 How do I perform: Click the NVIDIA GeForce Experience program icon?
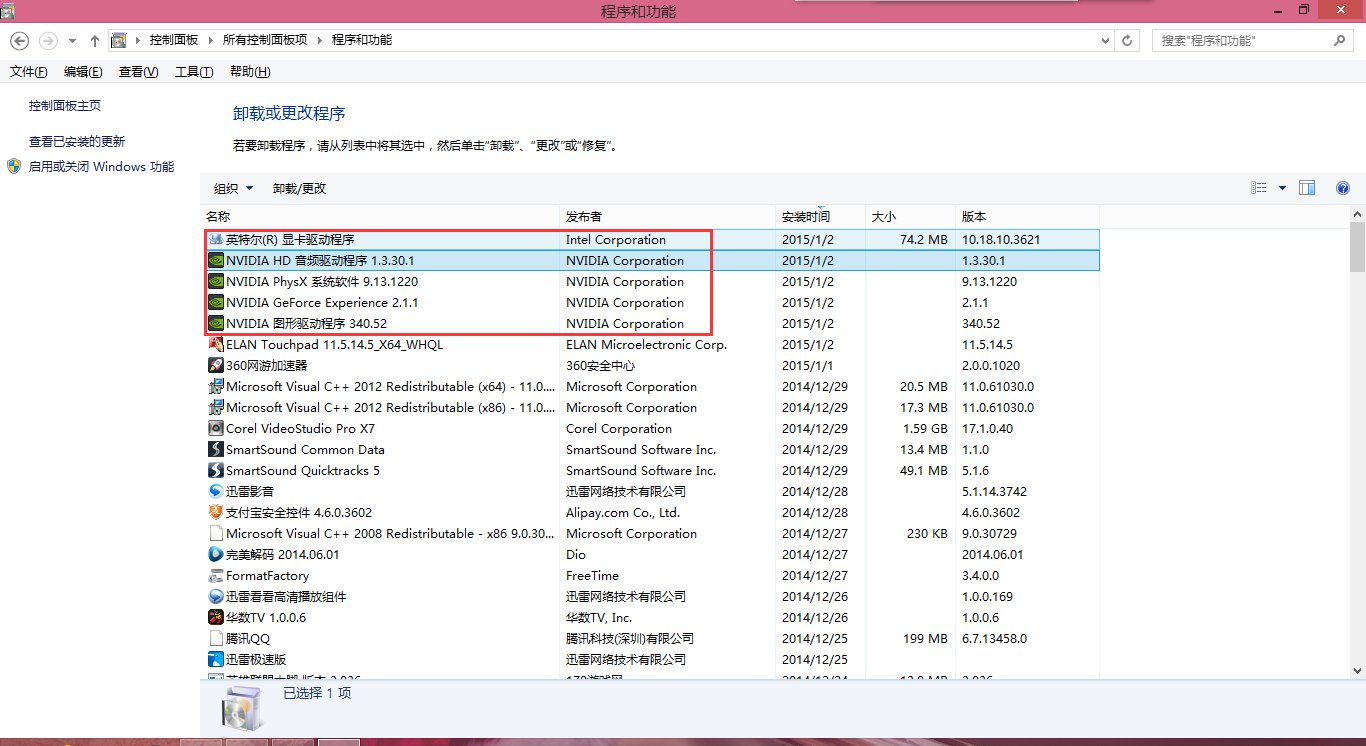pyautogui.click(x=215, y=303)
